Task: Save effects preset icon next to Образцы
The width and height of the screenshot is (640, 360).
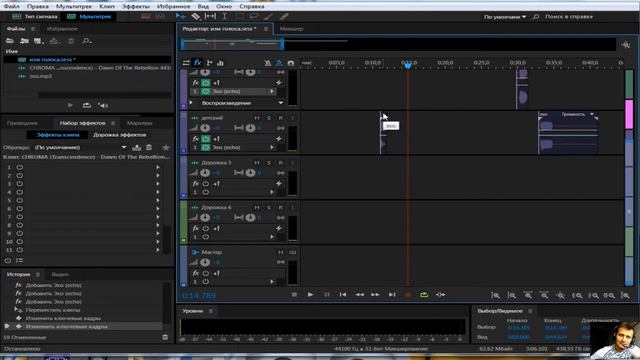Action: [x=137, y=147]
